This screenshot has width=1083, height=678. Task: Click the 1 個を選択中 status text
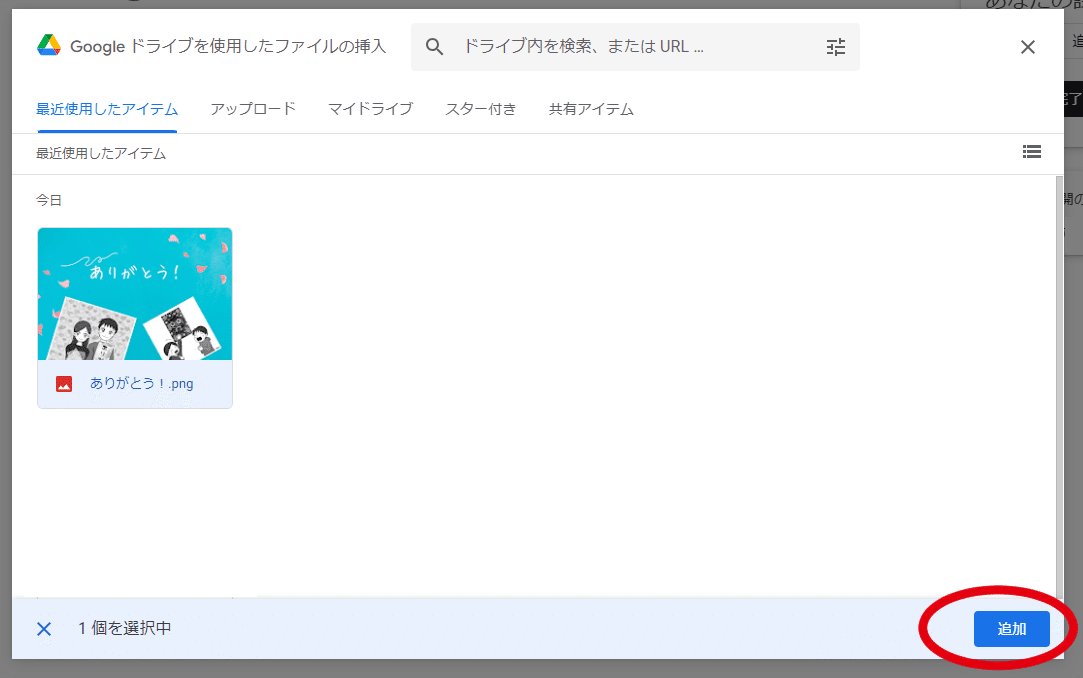click(124, 628)
